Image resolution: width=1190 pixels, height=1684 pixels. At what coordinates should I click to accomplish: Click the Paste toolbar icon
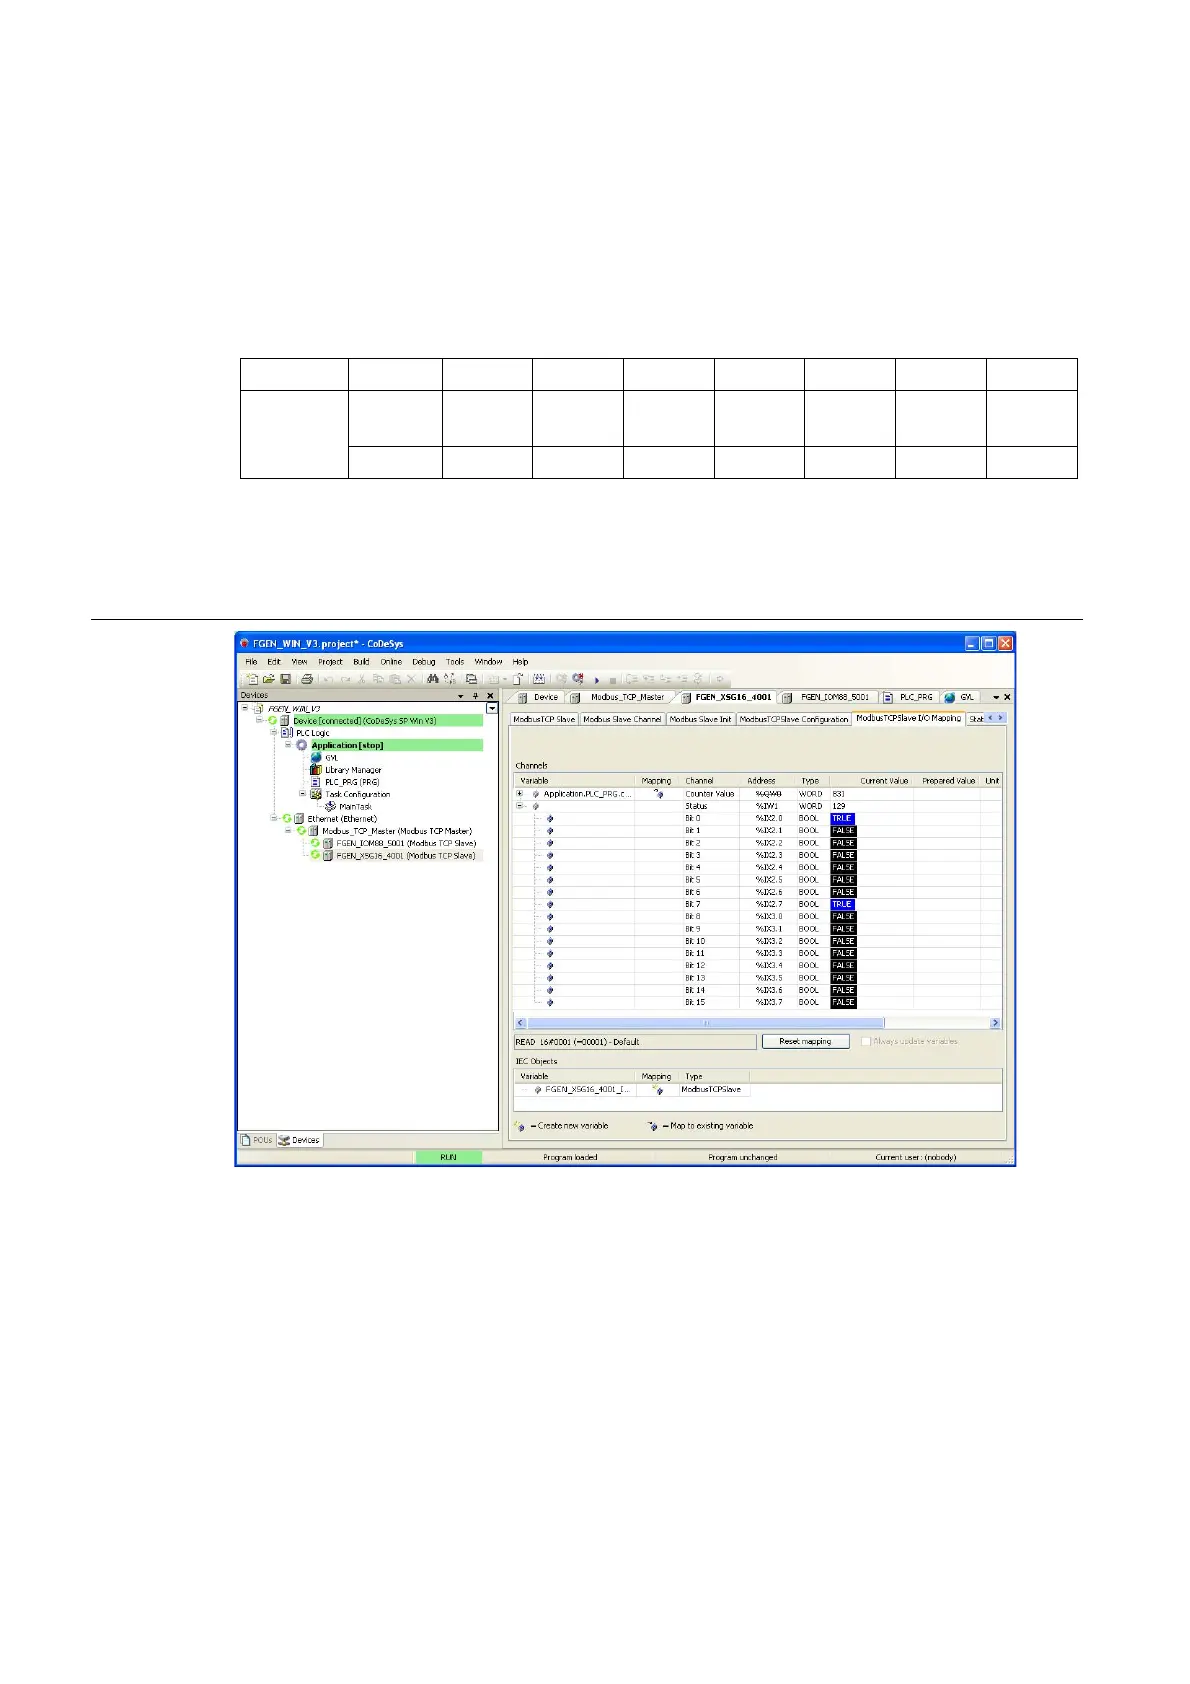395,679
